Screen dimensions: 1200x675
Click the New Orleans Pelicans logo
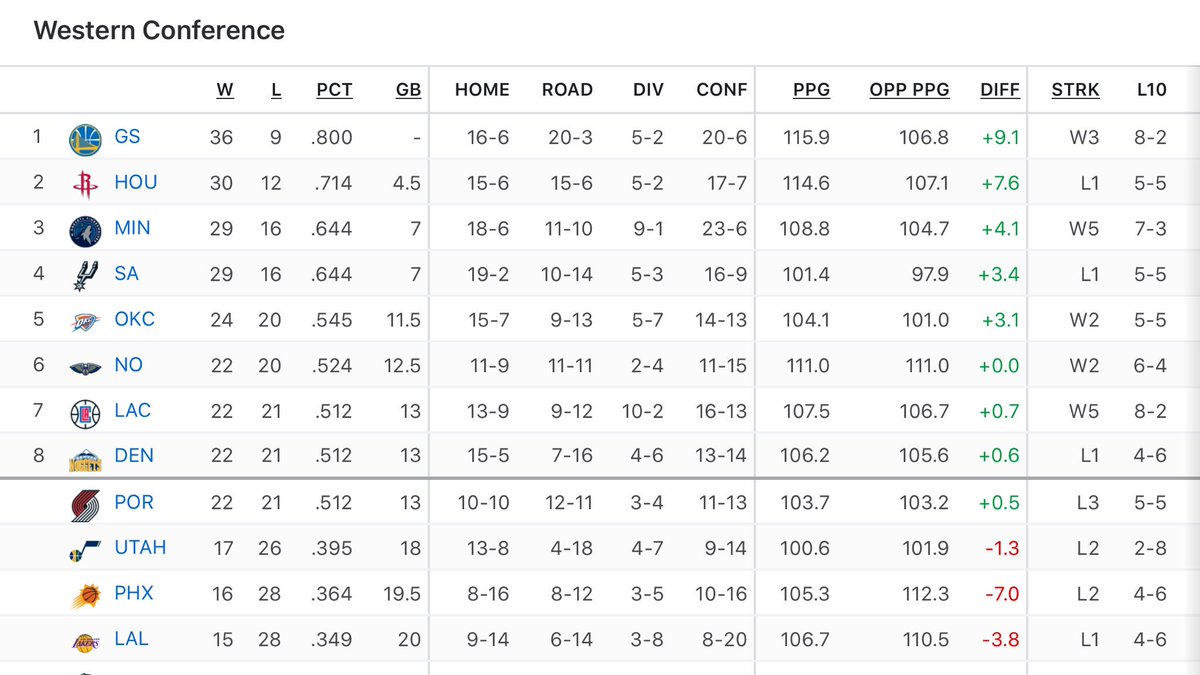click(85, 366)
